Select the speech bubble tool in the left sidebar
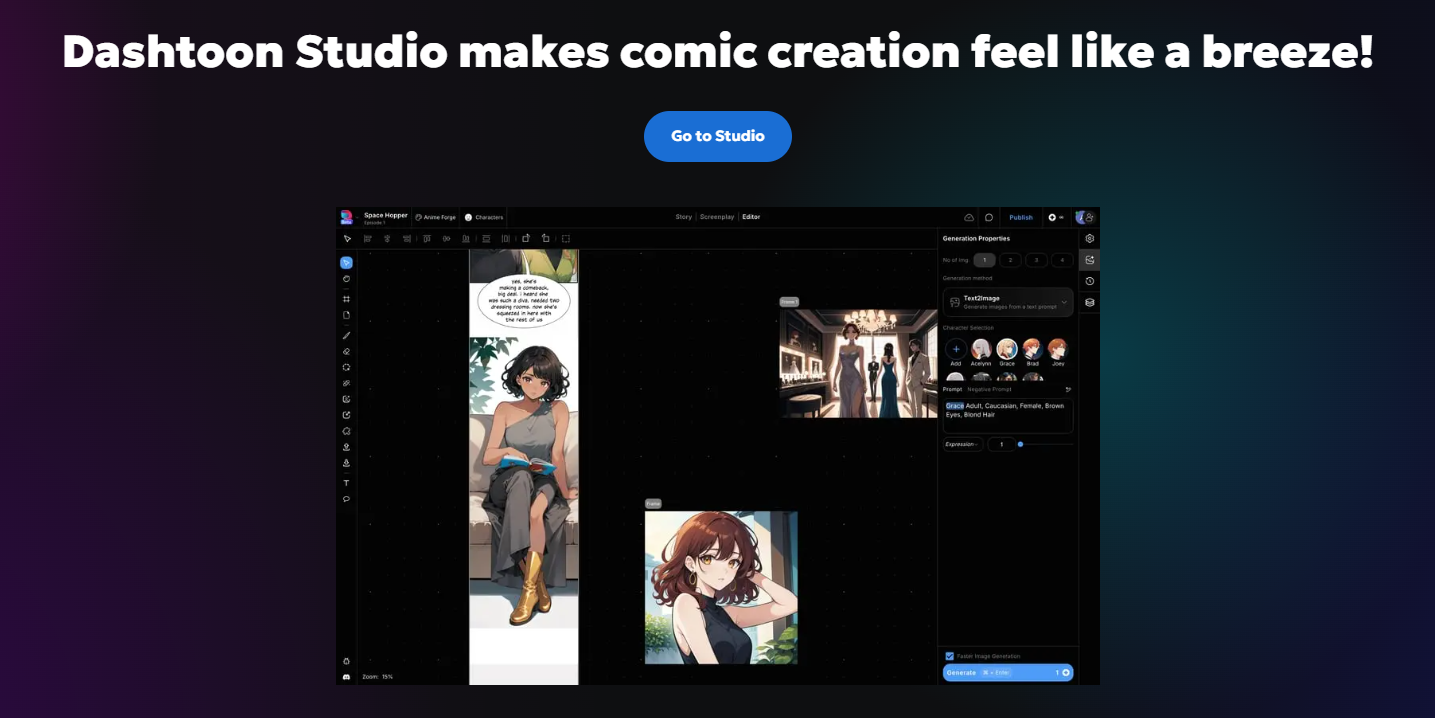Image resolution: width=1435 pixels, height=718 pixels. point(346,499)
